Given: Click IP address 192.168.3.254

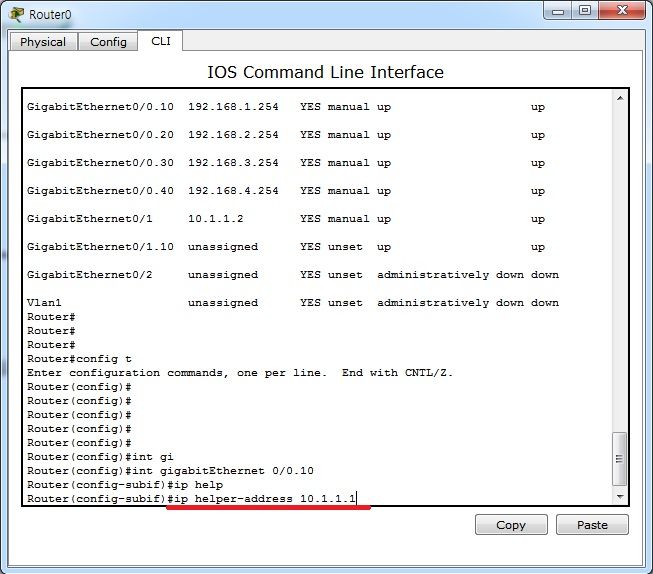Looking at the screenshot, I should (233, 162).
